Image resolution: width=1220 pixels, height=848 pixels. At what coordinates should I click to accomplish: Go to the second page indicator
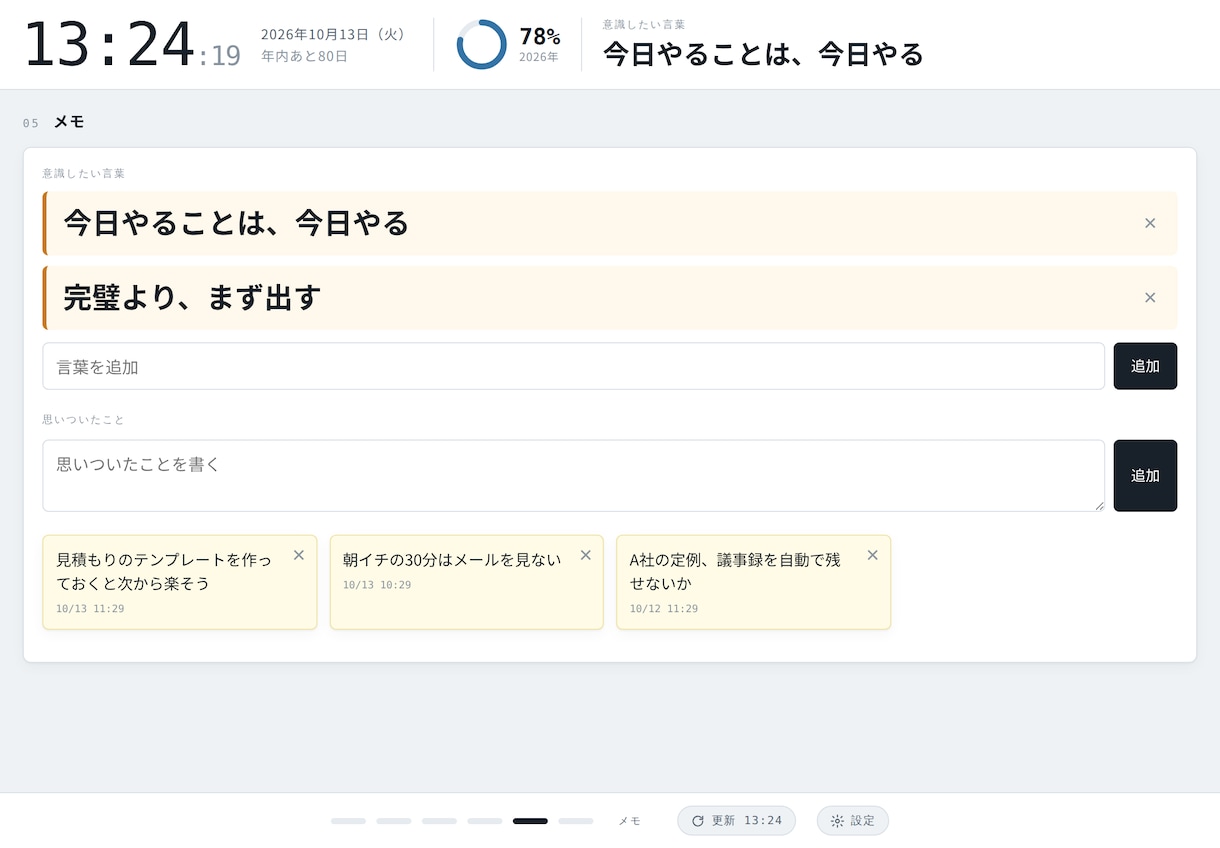click(x=394, y=821)
